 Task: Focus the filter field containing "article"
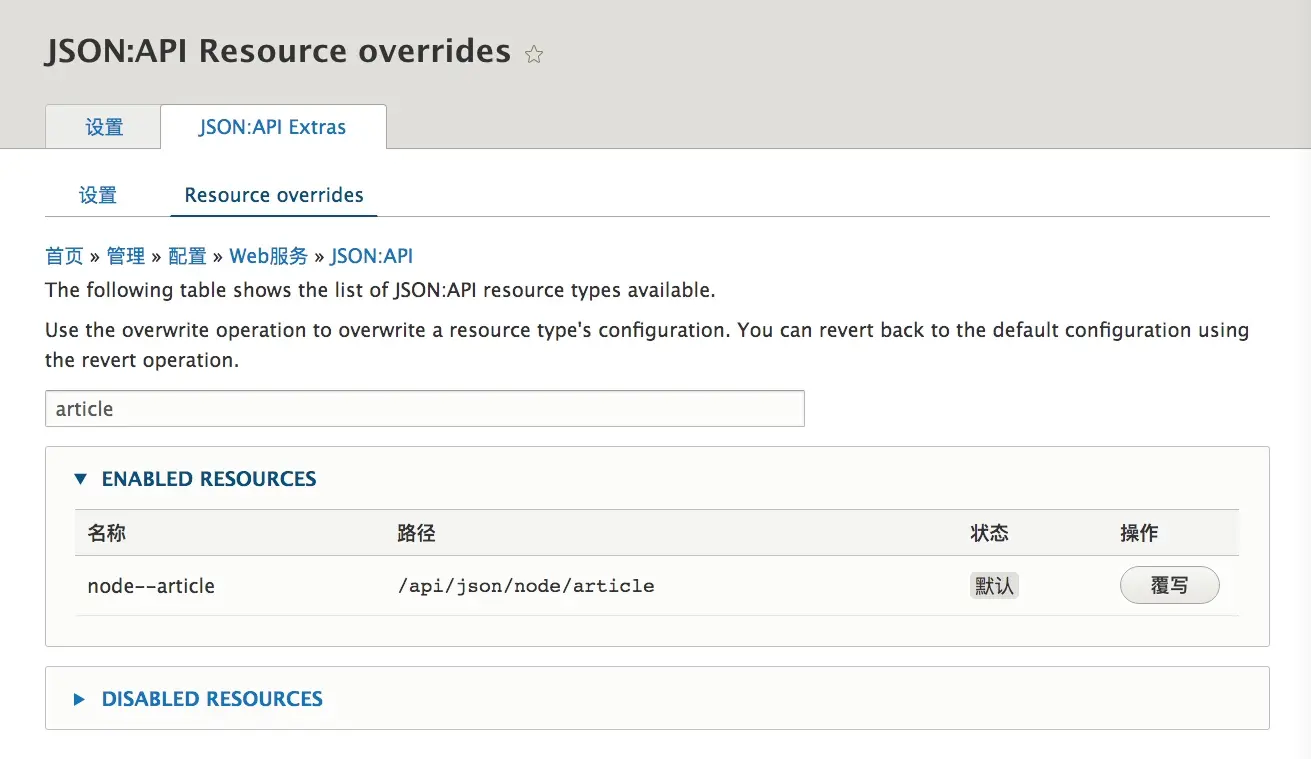pyautogui.click(x=424, y=409)
